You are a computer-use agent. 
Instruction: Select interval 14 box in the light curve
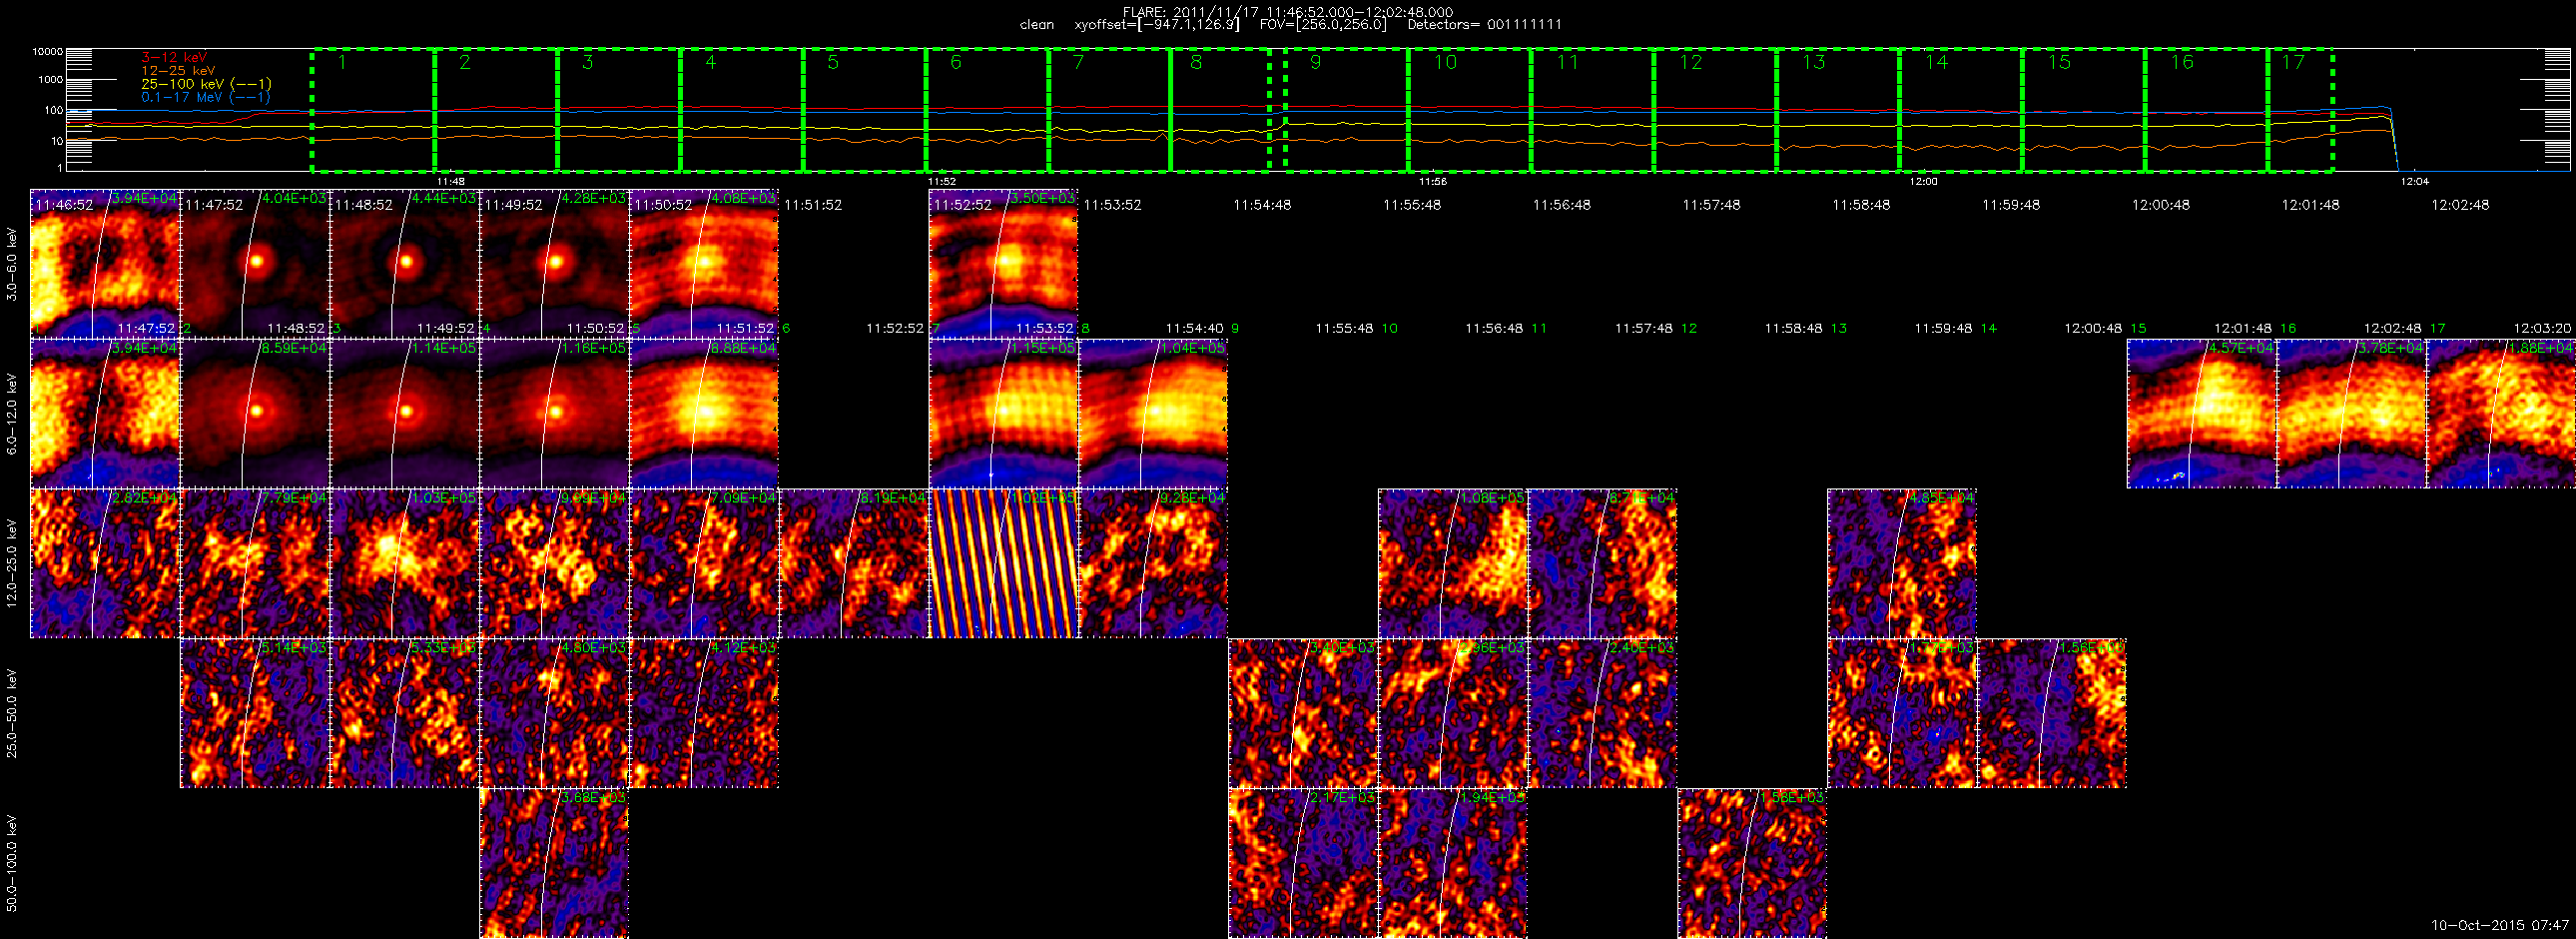click(x=1960, y=109)
